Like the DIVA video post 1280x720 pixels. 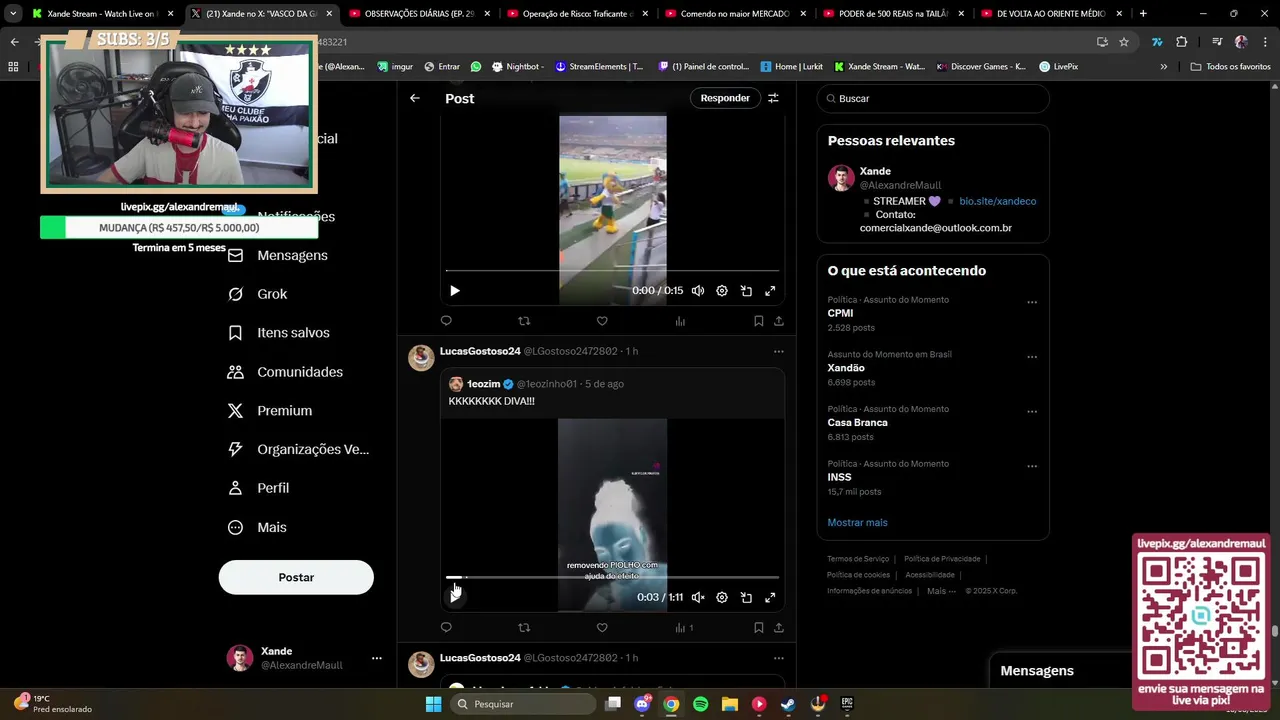pos(602,628)
